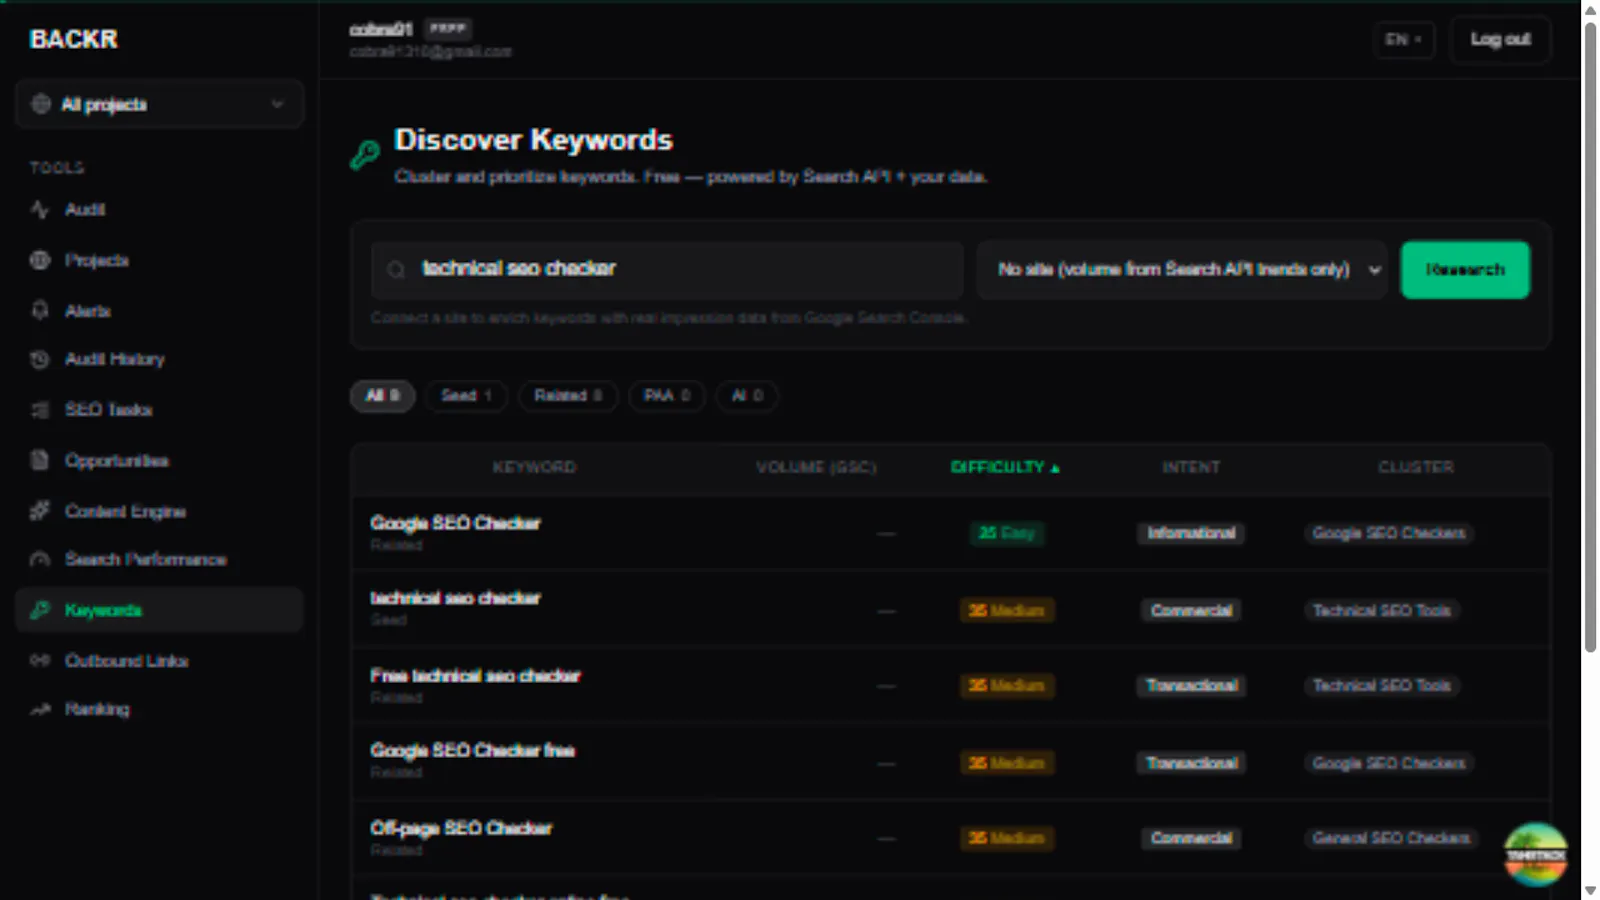Viewport: 1600px width, 900px height.
Task: Select the AI filter tab
Action: tap(747, 396)
